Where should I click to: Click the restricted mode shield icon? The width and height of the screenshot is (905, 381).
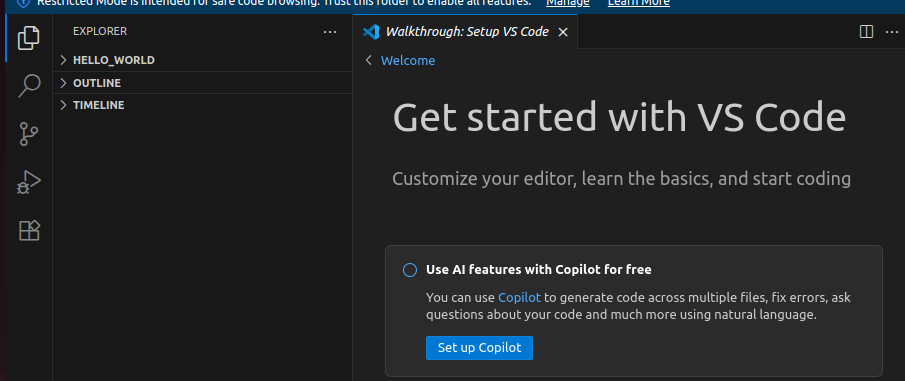23,2
